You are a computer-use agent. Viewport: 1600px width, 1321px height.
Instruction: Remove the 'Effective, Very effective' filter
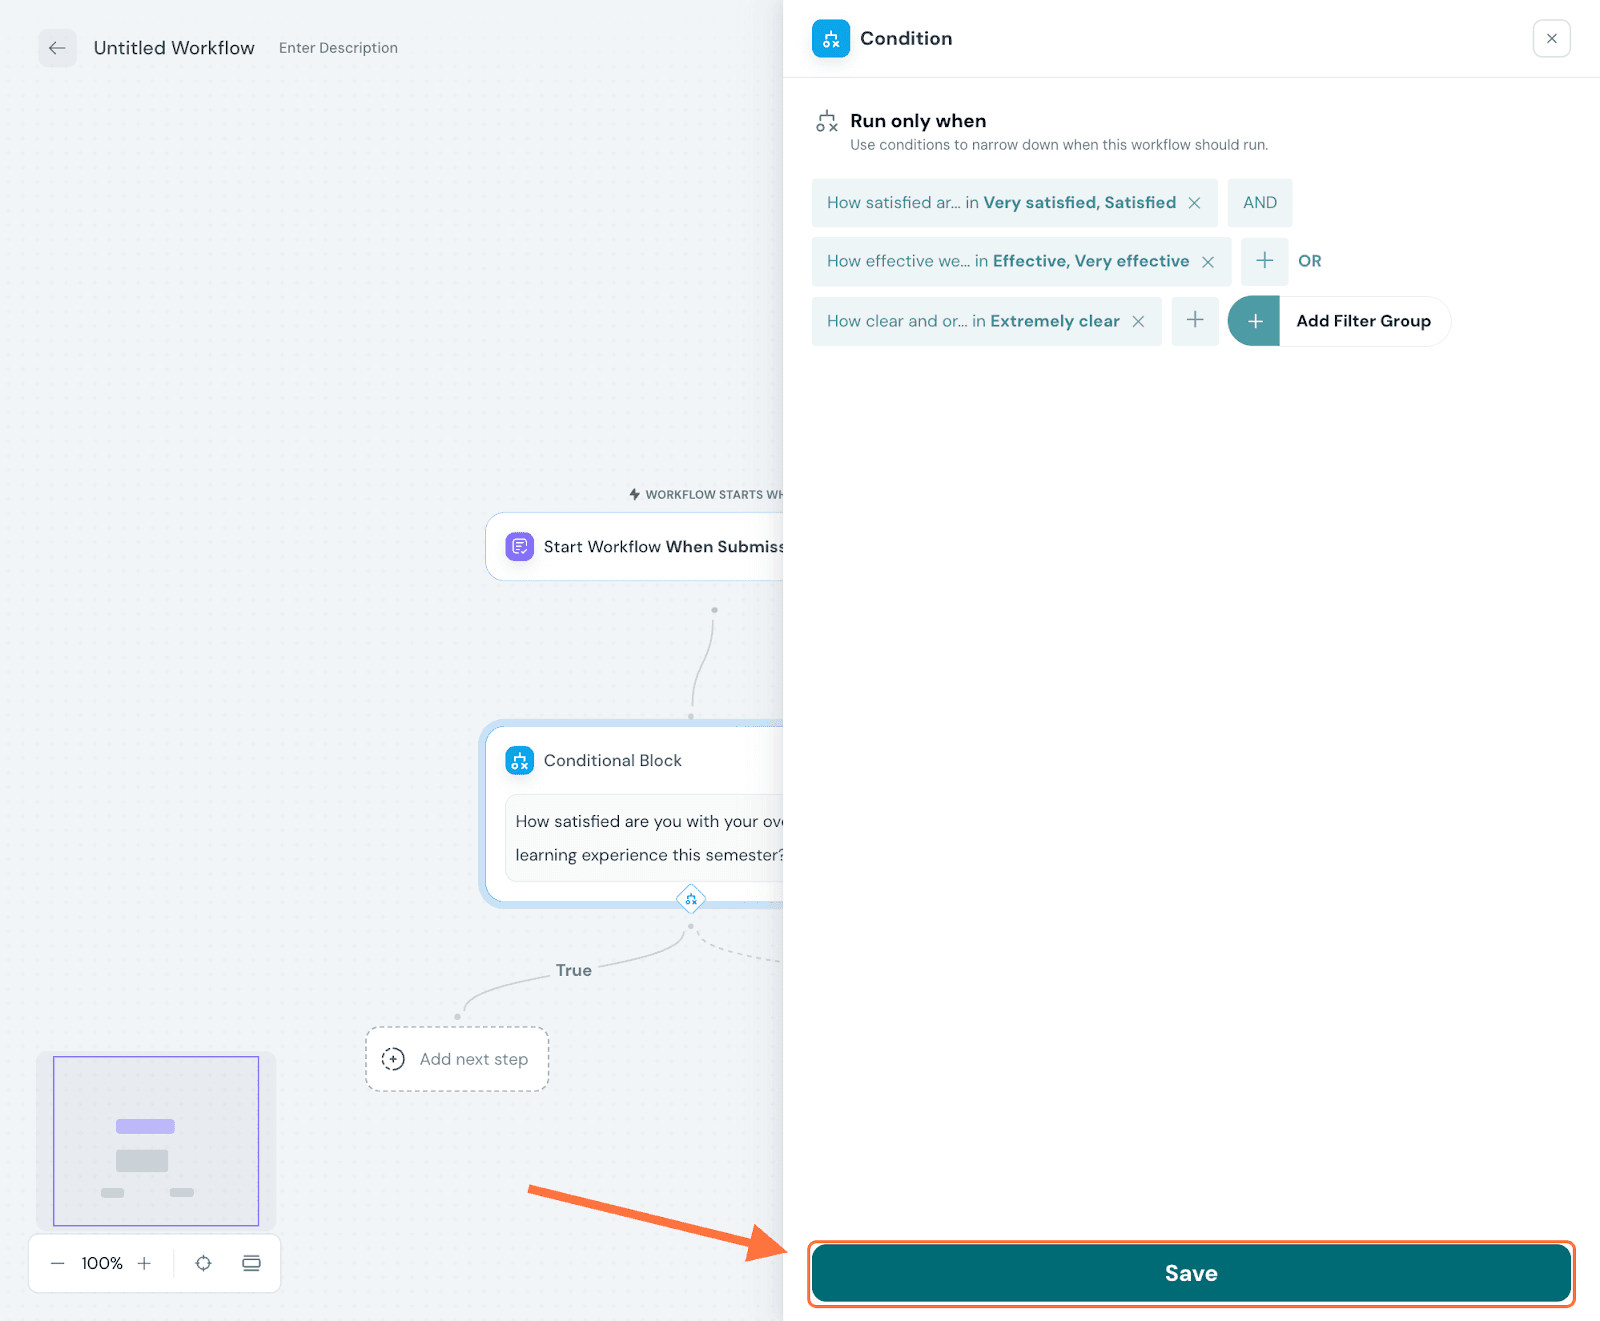pyautogui.click(x=1208, y=262)
